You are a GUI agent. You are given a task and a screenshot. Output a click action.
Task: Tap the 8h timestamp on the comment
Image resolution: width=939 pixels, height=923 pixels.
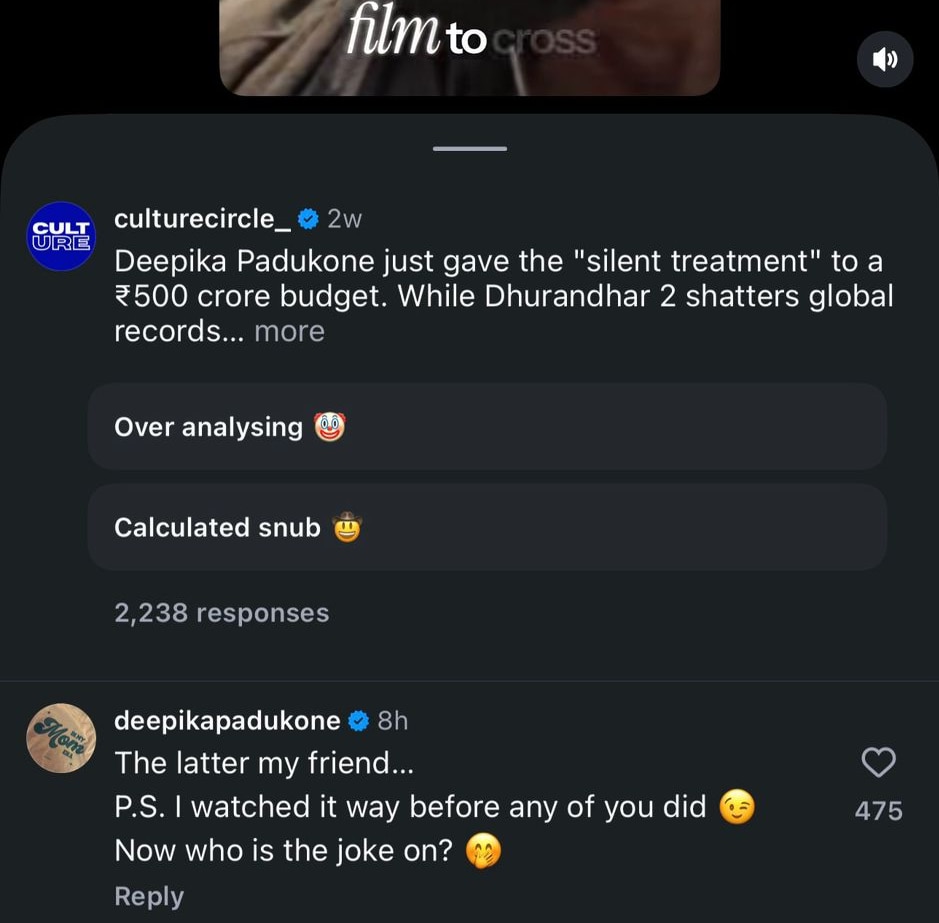[393, 720]
